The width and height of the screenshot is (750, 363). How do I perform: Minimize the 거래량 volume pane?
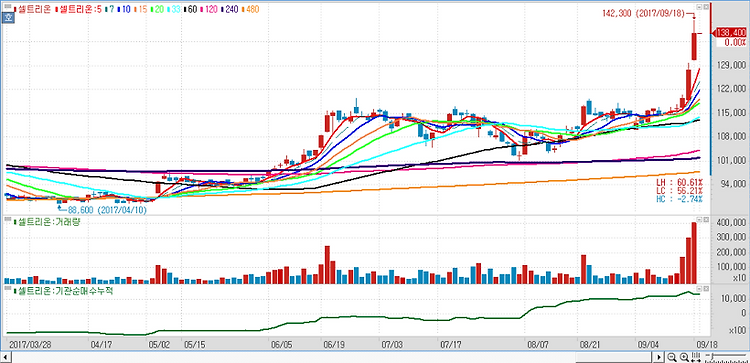[x=699, y=219]
